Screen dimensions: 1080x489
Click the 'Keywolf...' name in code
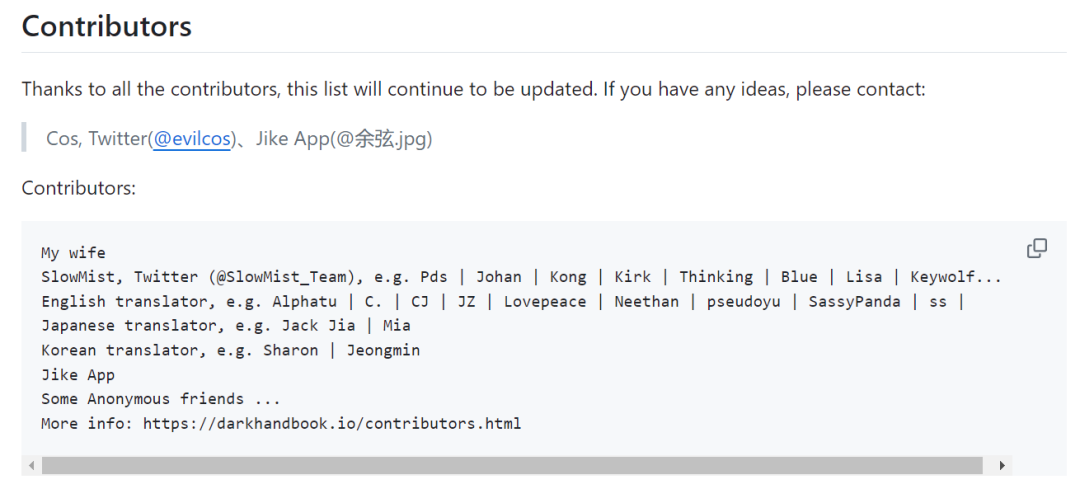click(x=956, y=277)
